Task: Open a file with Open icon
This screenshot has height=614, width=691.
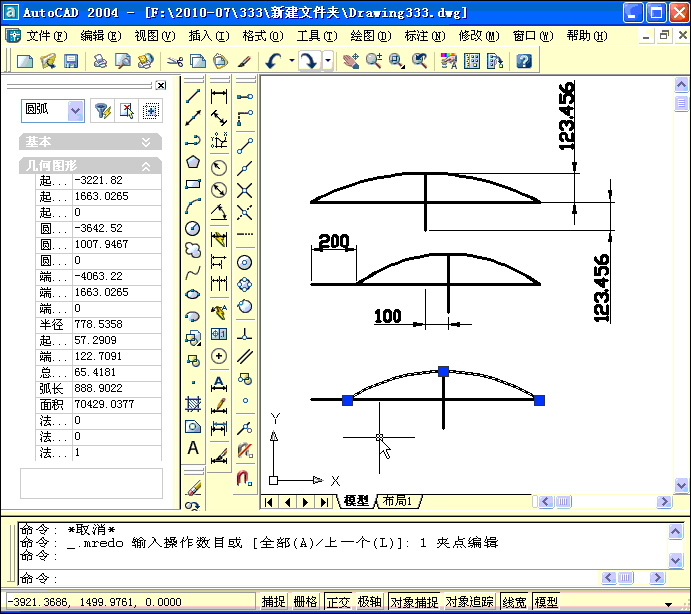Action: (x=48, y=61)
